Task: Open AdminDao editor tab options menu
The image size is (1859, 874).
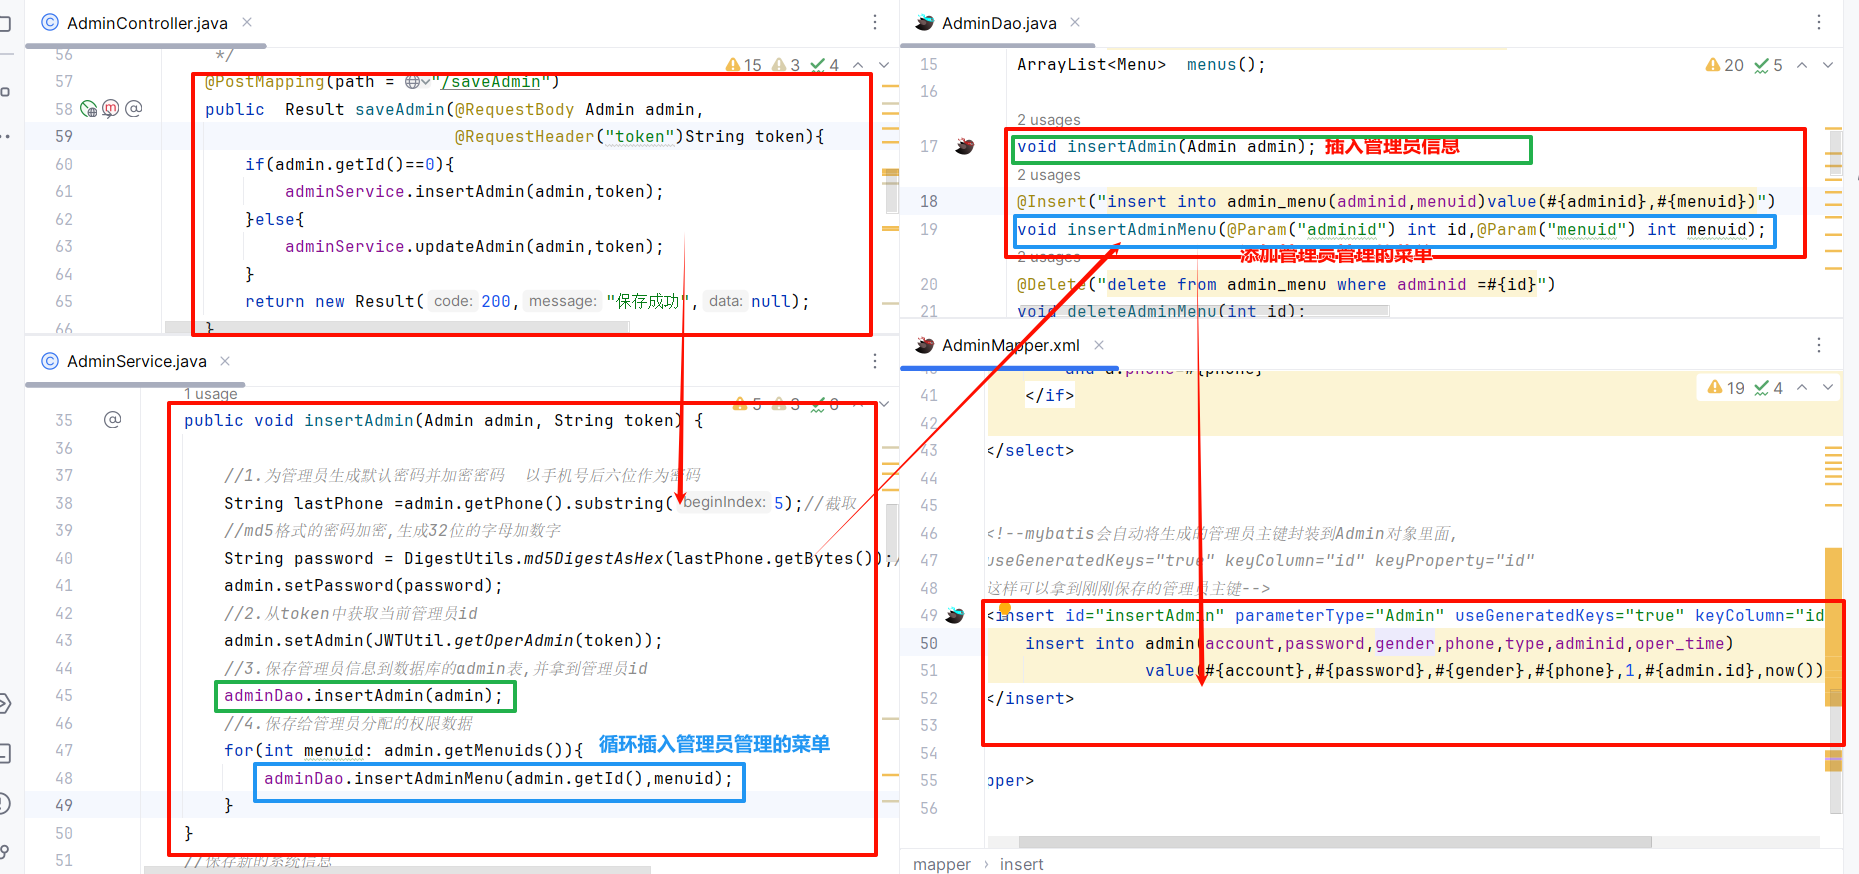Action: (x=1819, y=22)
